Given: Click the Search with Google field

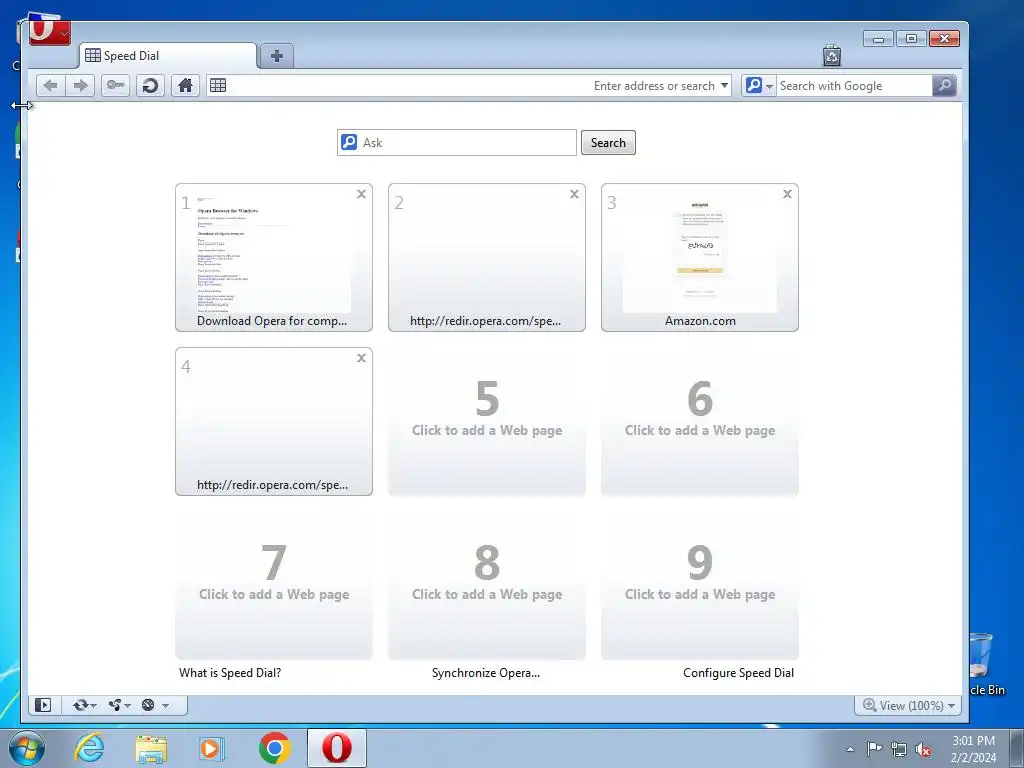Looking at the screenshot, I should click(x=854, y=86).
